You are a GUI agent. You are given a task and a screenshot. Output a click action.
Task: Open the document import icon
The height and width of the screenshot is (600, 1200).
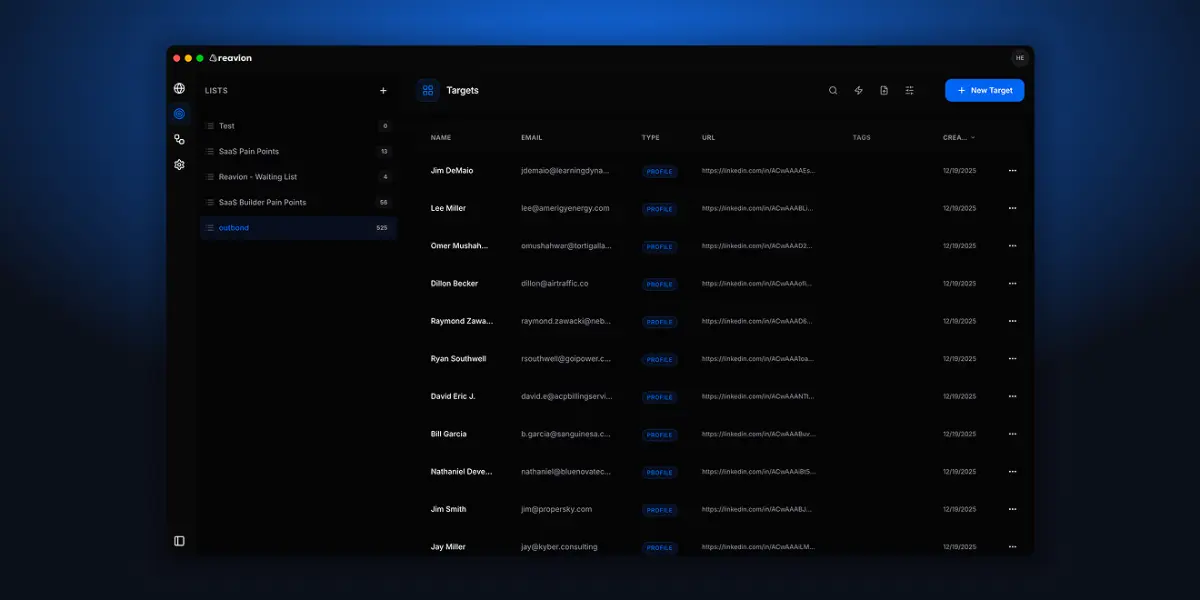coord(884,90)
